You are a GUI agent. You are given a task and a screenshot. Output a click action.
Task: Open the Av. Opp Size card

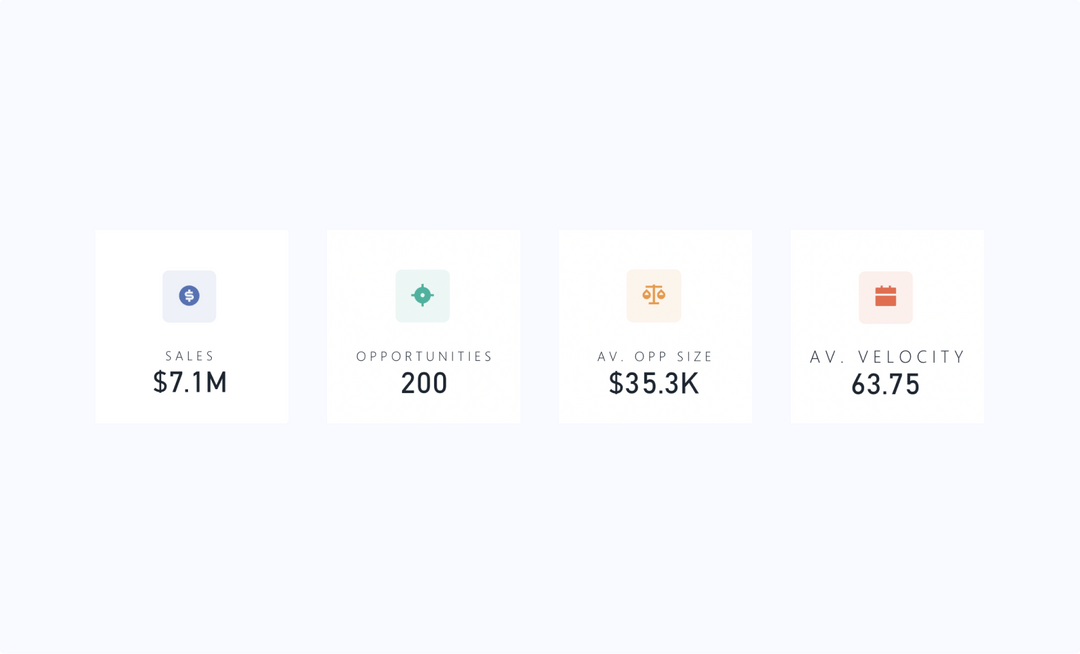(655, 326)
